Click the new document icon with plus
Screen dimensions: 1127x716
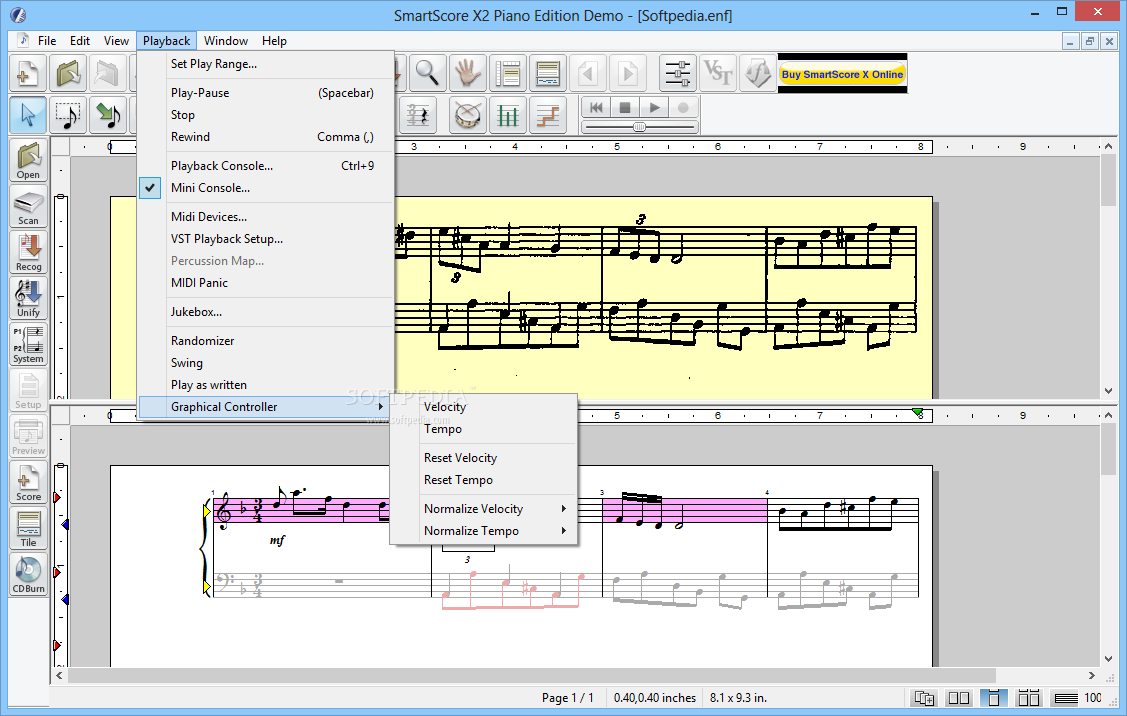pos(28,73)
